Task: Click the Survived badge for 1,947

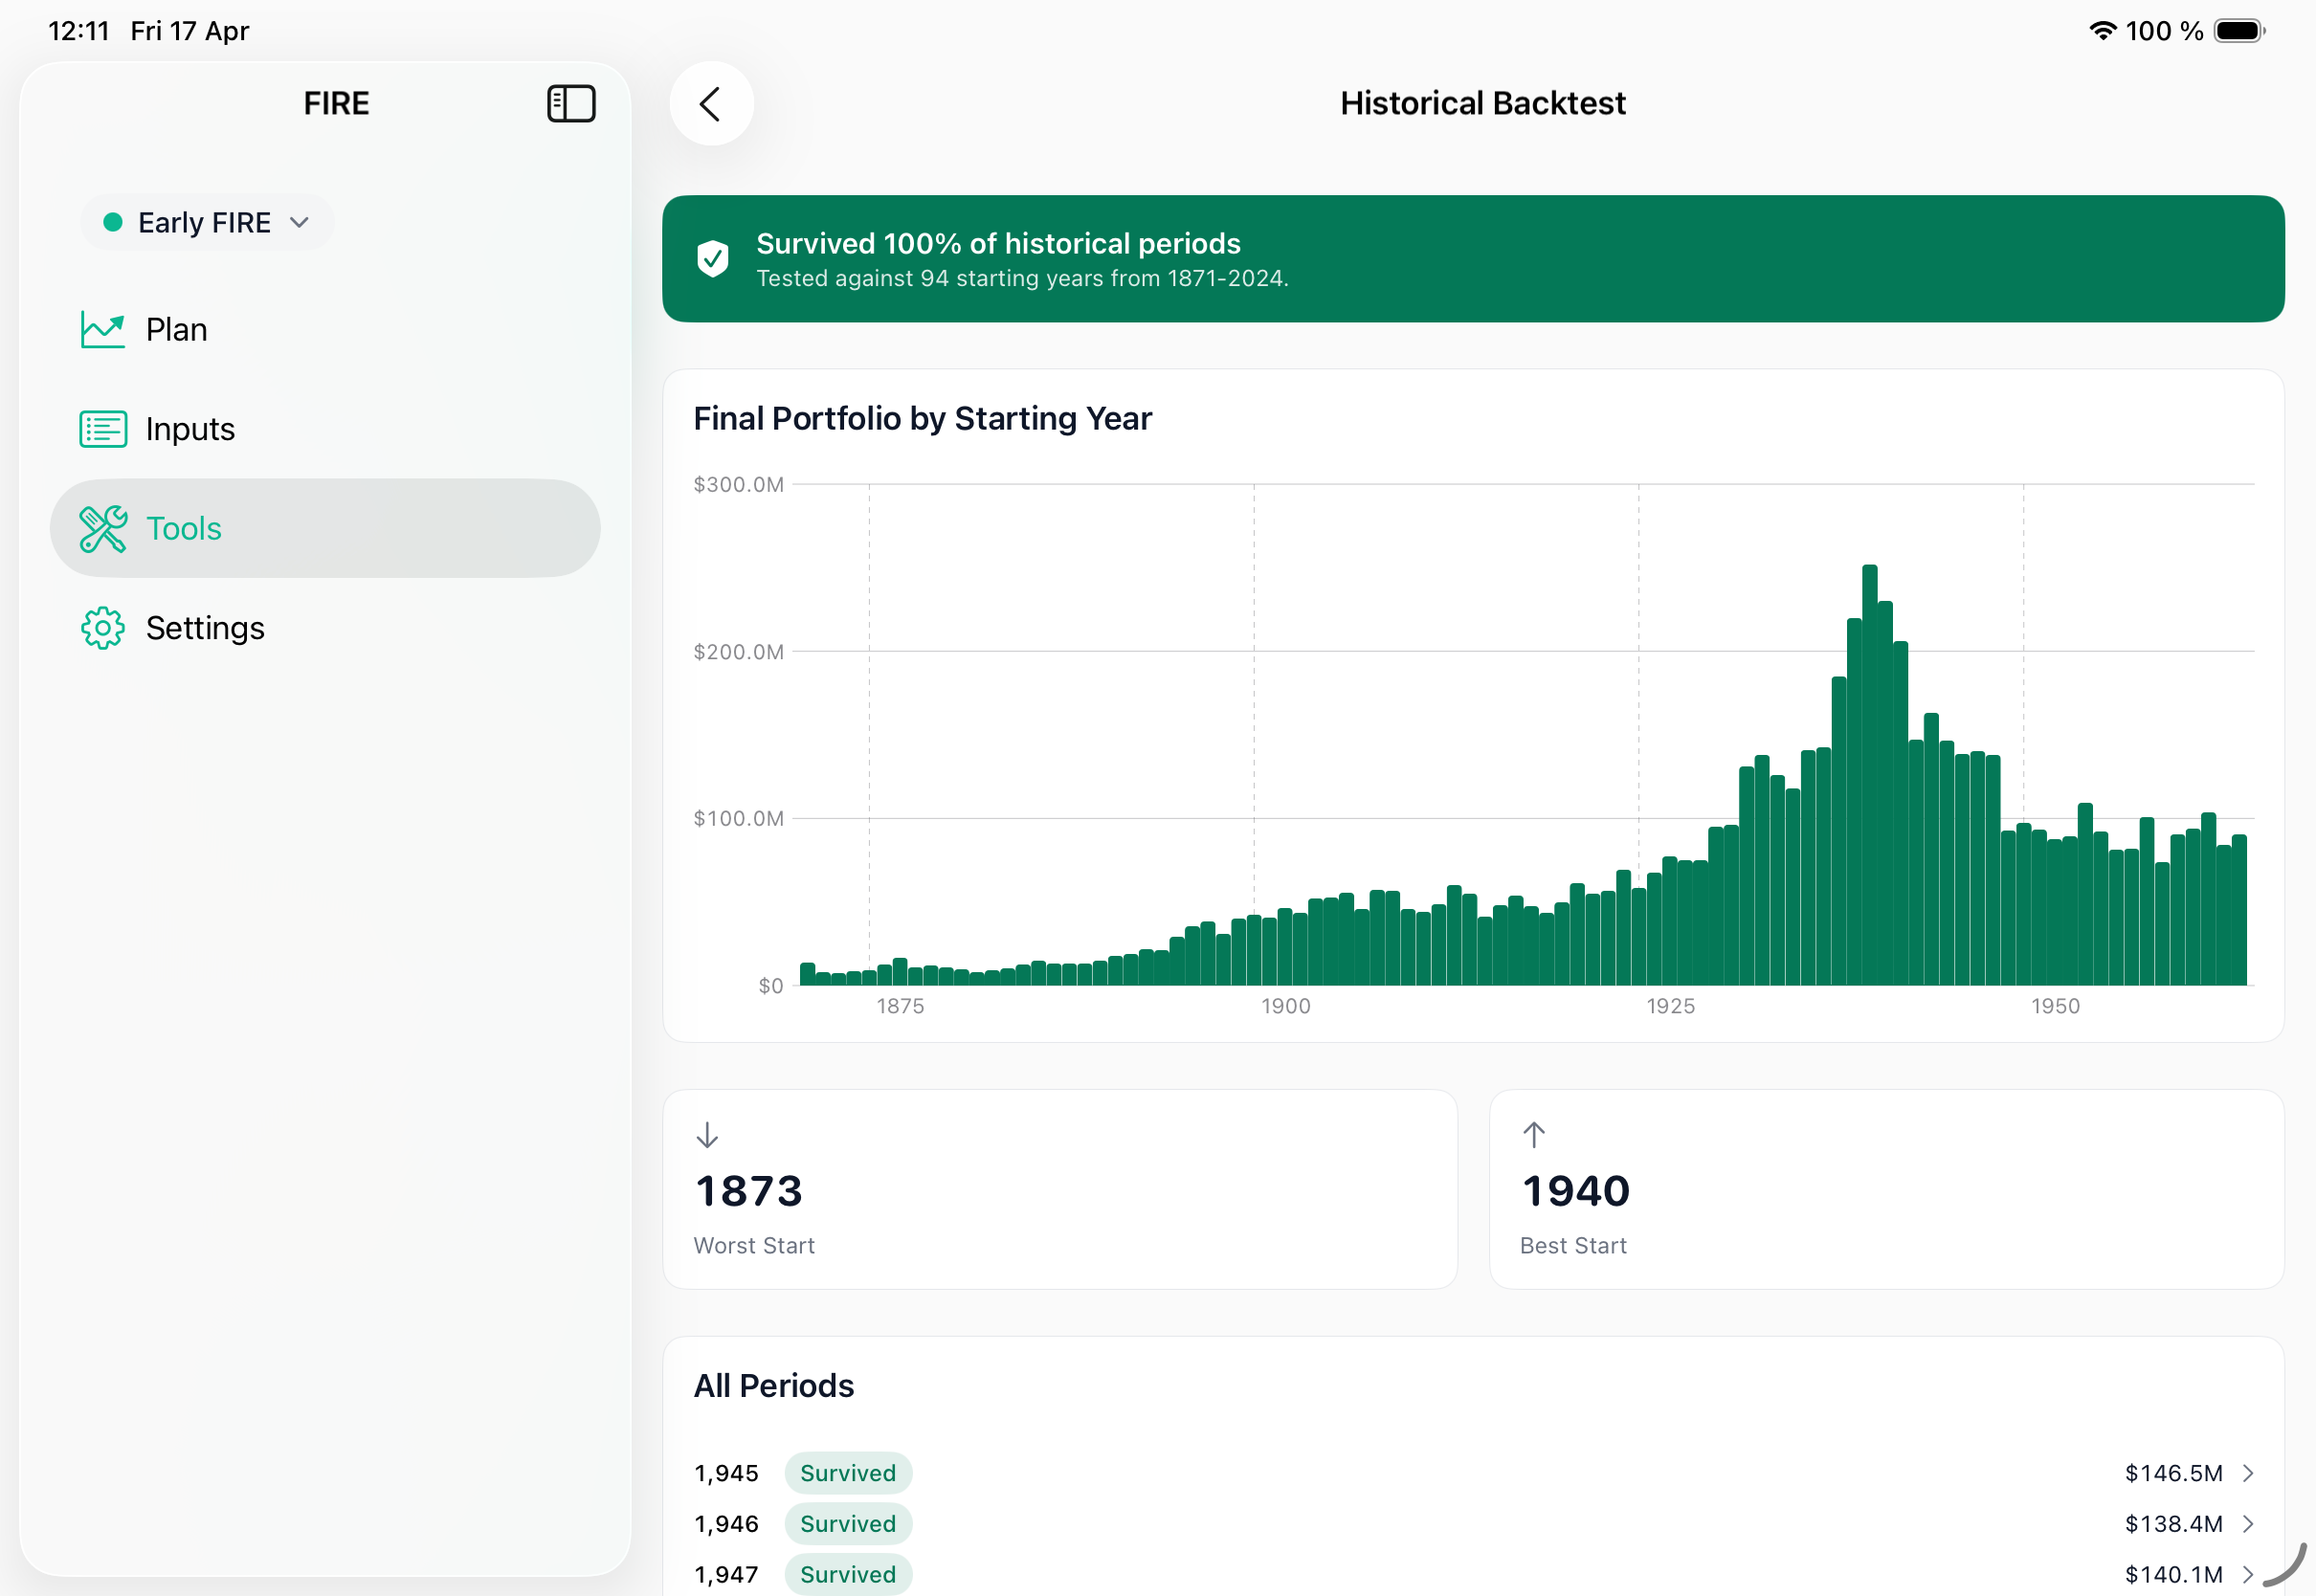Action: click(x=848, y=1575)
